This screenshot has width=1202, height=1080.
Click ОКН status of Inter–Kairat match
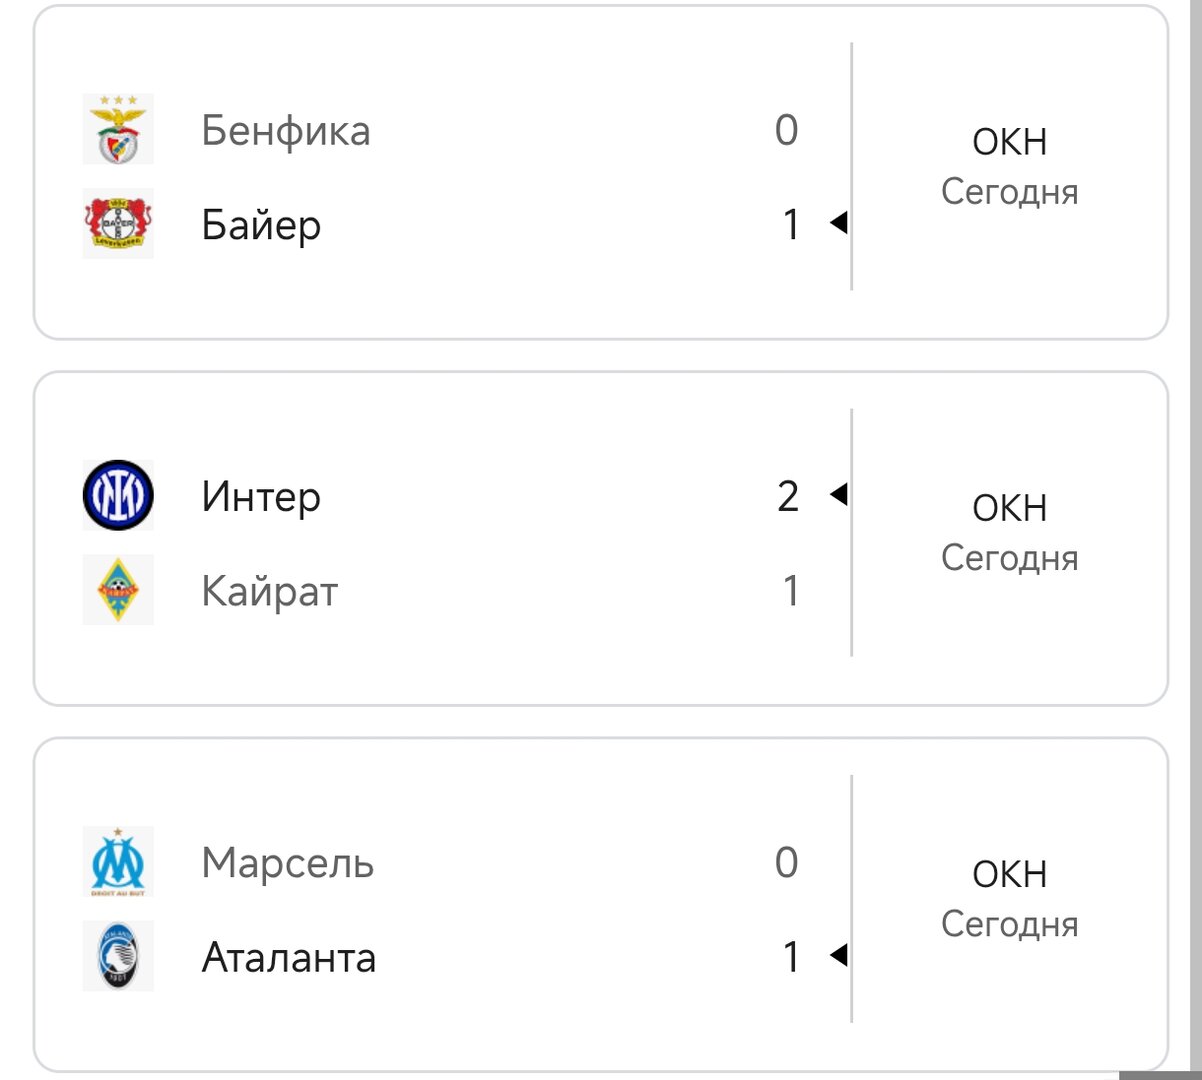click(x=1009, y=508)
